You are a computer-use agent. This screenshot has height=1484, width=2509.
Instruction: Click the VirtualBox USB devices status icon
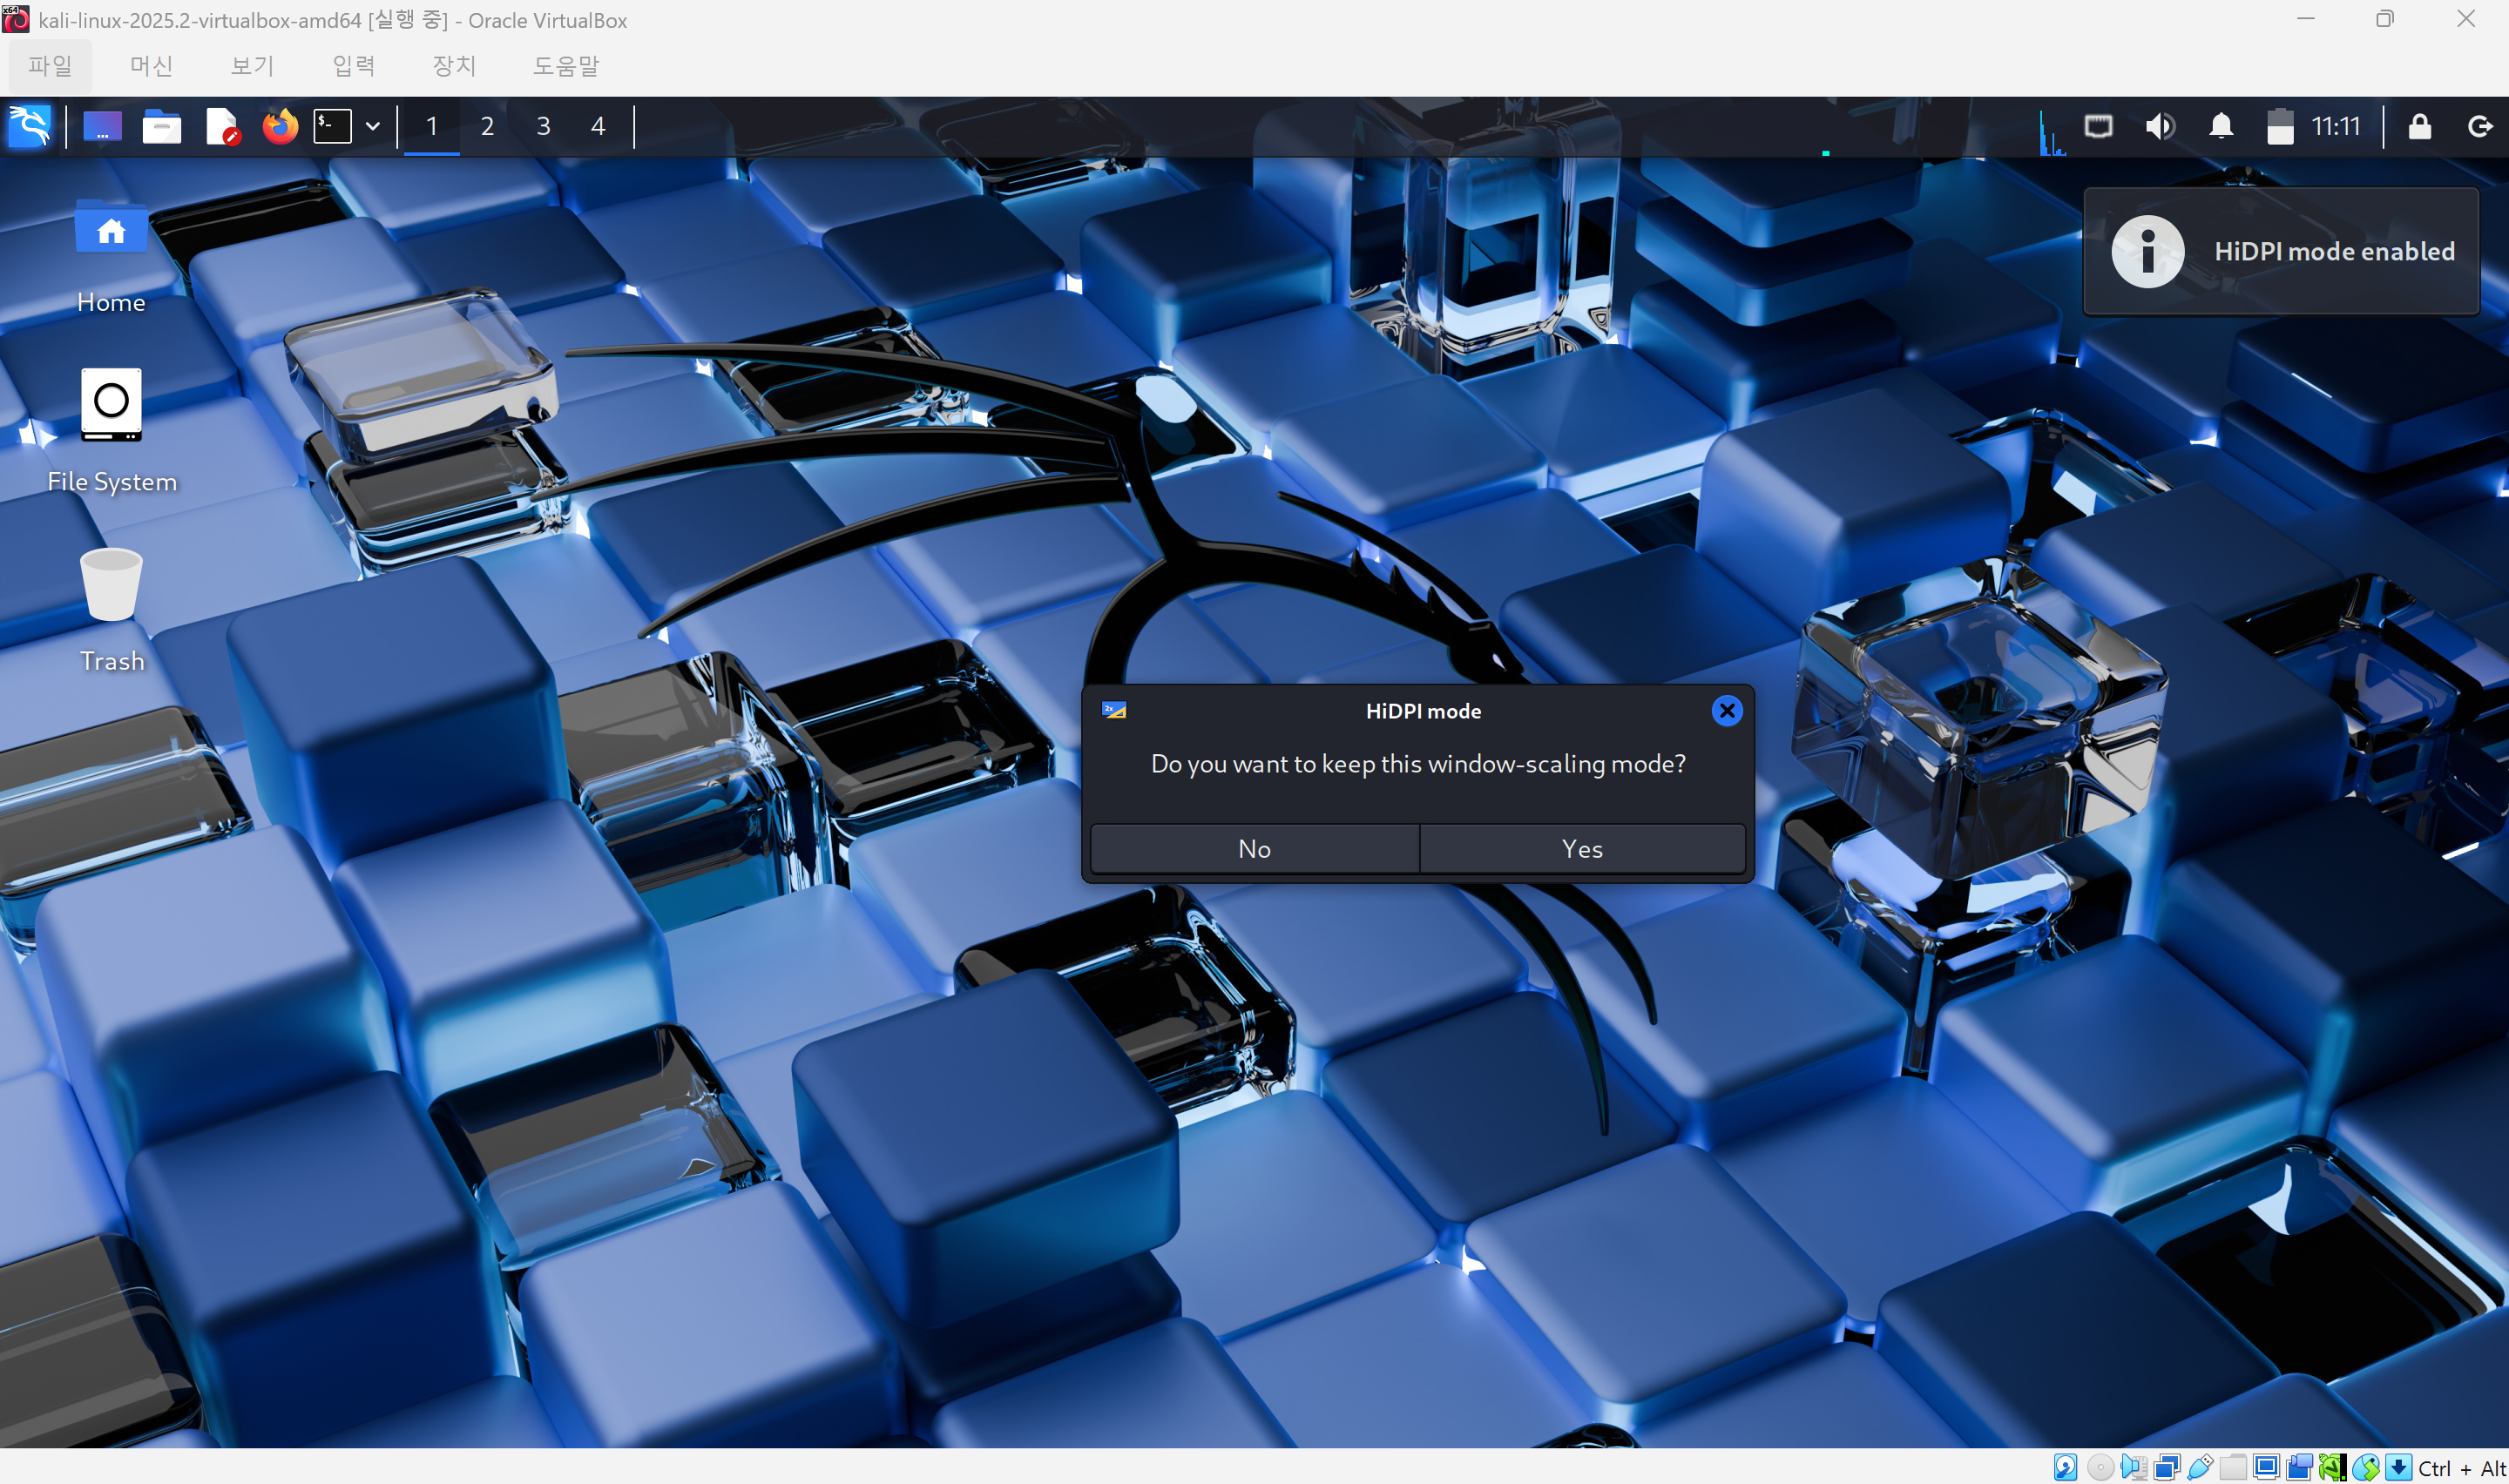[x=2200, y=1467]
